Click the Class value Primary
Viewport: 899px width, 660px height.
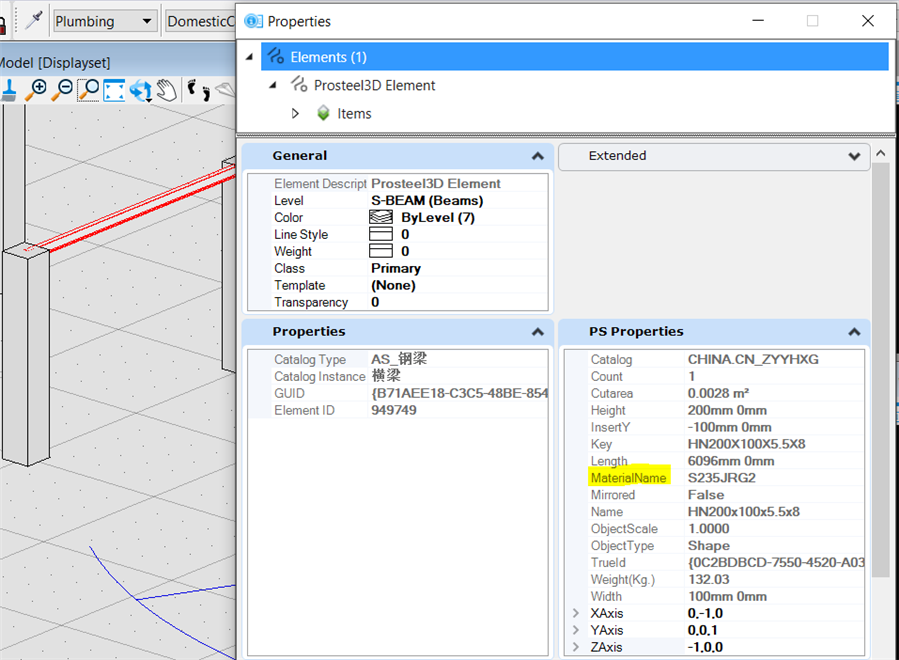(396, 268)
